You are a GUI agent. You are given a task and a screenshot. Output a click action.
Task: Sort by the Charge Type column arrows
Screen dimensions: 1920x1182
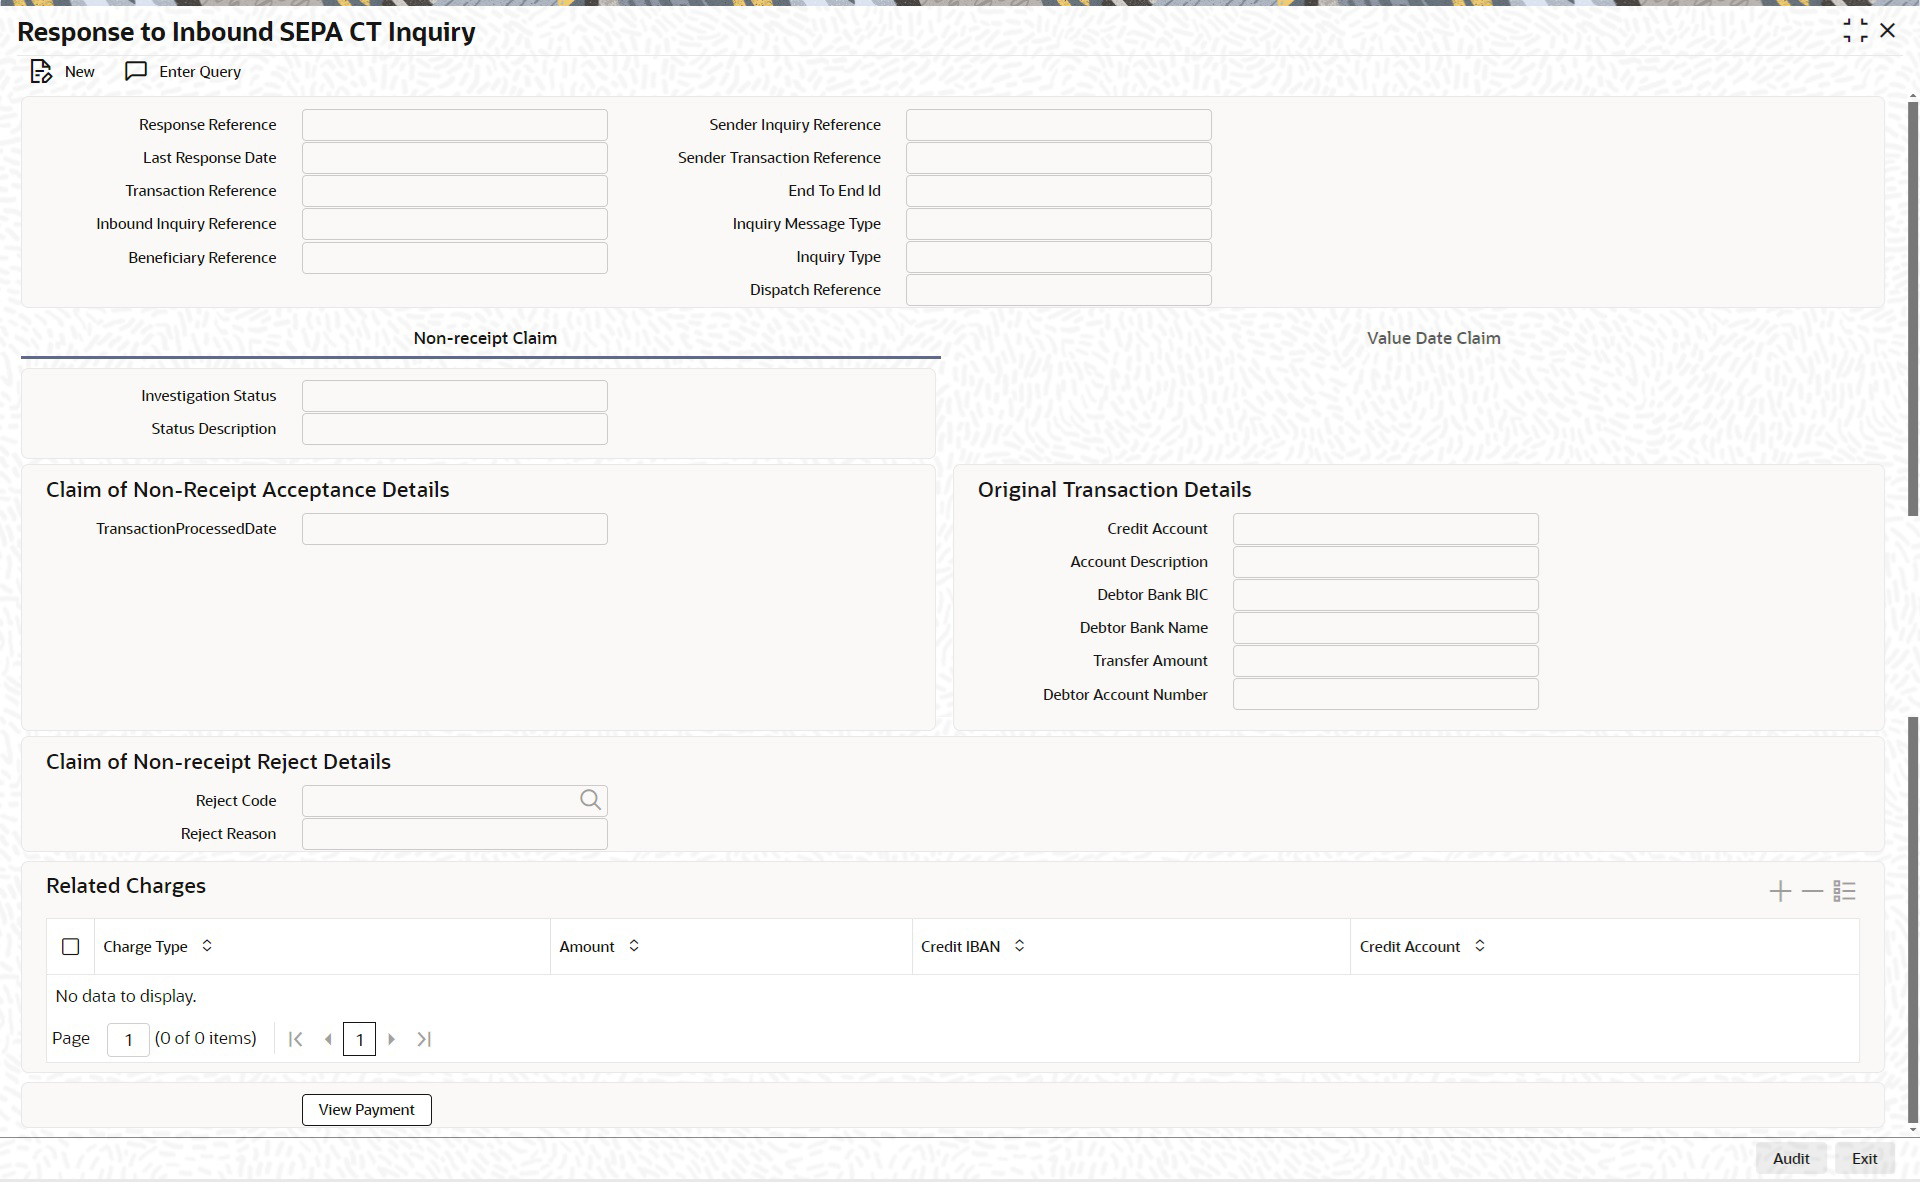pyautogui.click(x=207, y=946)
